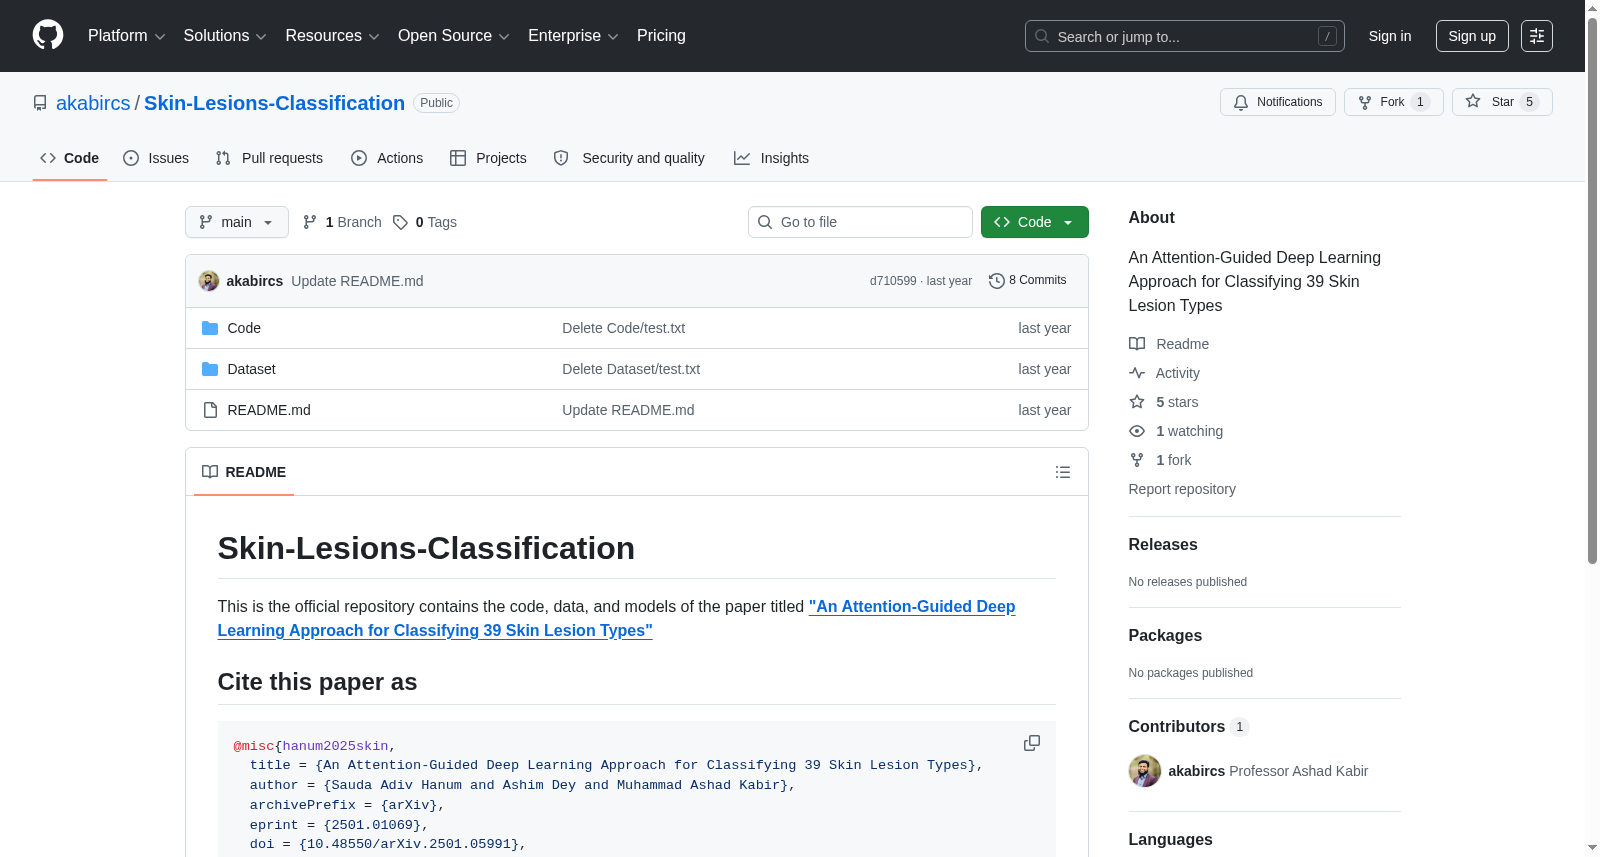Switch to the Issues tab
Viewport: 1600px width, 857px height.
[x=156, y=158]
